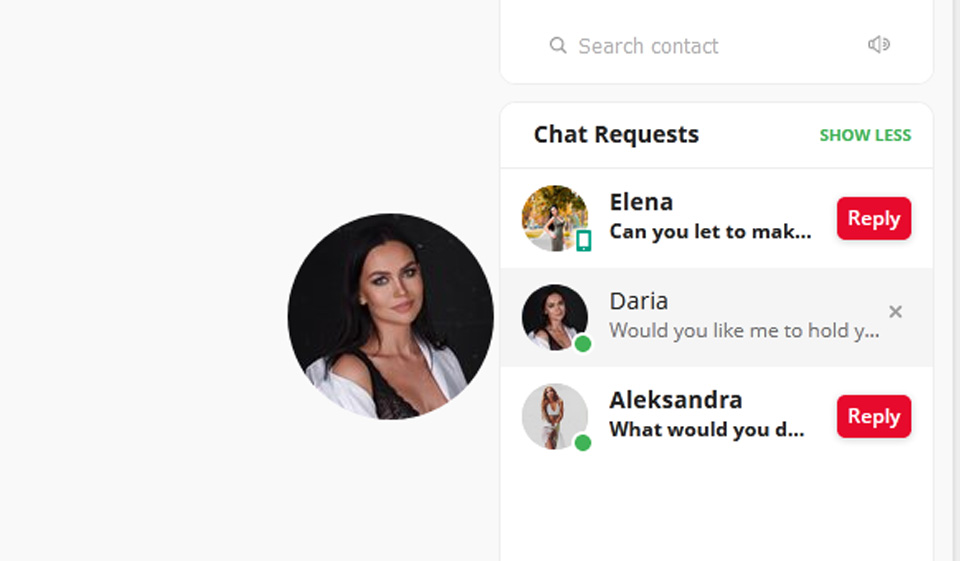Open Aleksandra's message preview "What would you d..."

coord(706,430)
